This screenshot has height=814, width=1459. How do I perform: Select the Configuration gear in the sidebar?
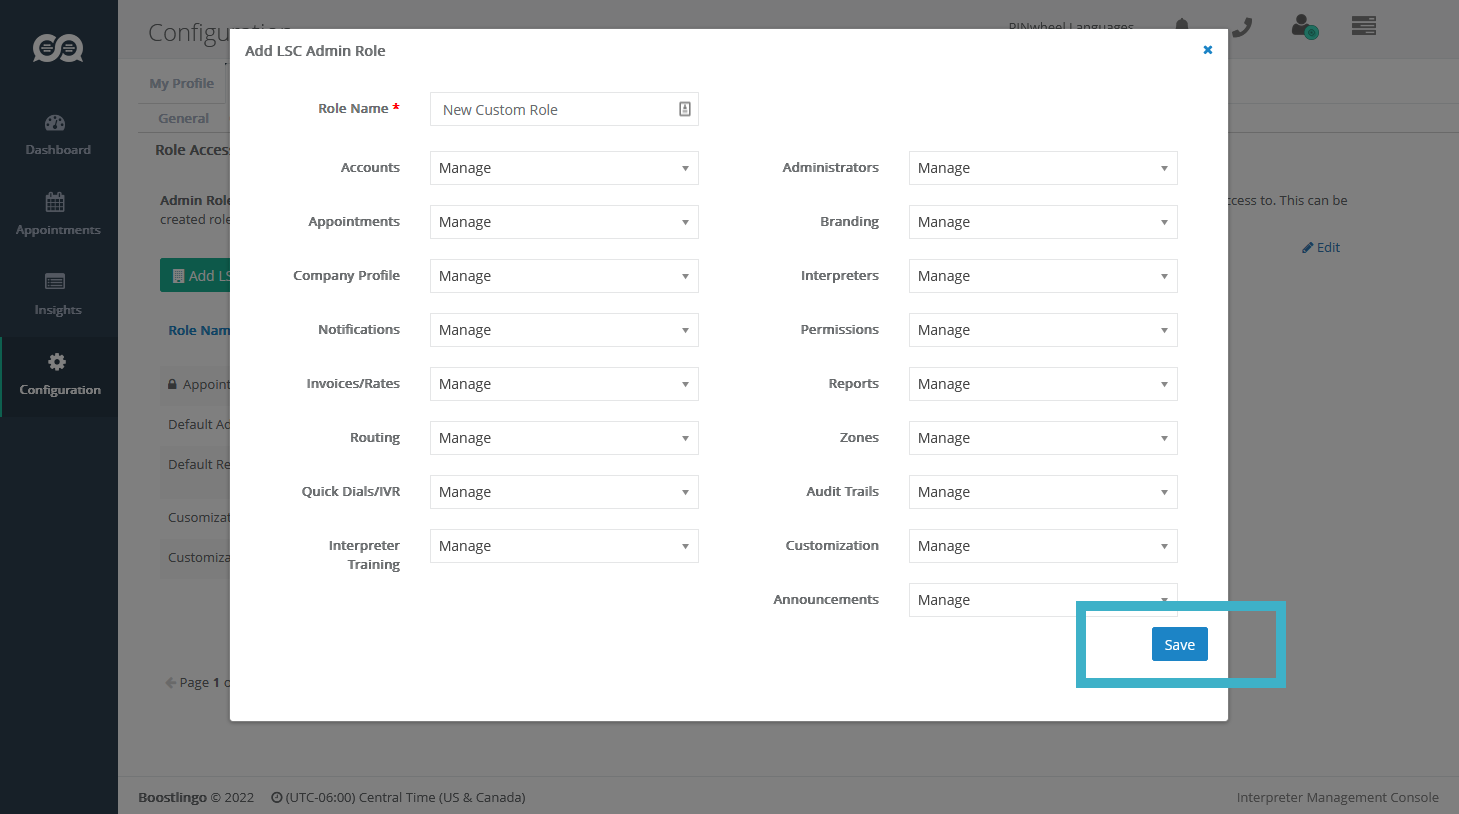(x=58, y=374)
